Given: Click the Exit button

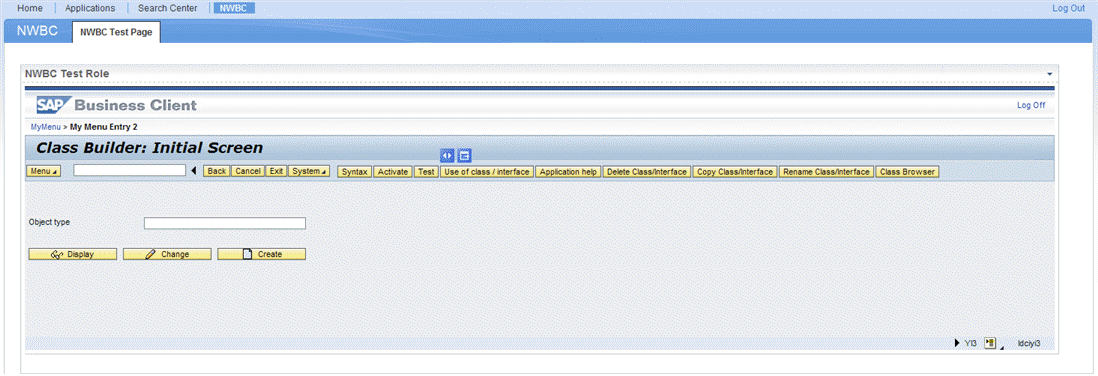Looking at the screenshot, I should [x=276, y=172].
